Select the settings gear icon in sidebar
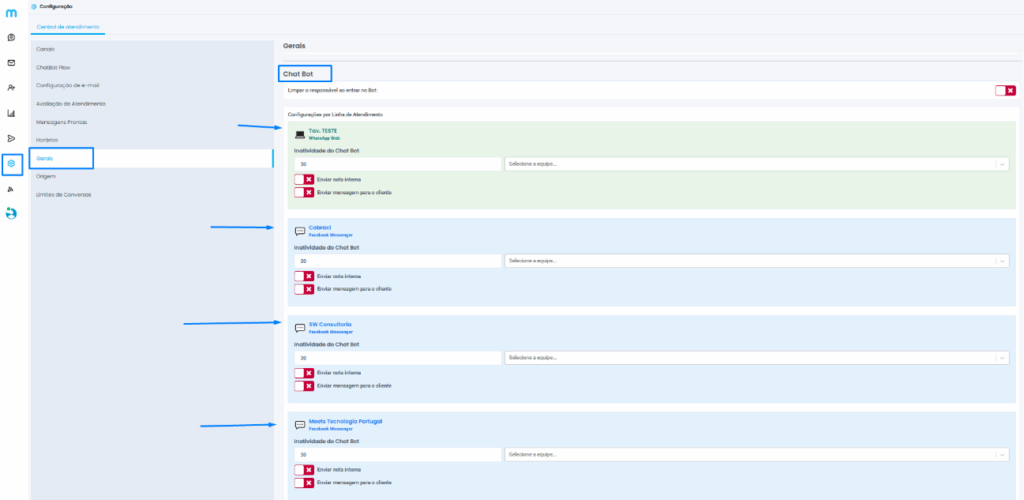This screenshot has width=1024, height=500. click(11, 163)
